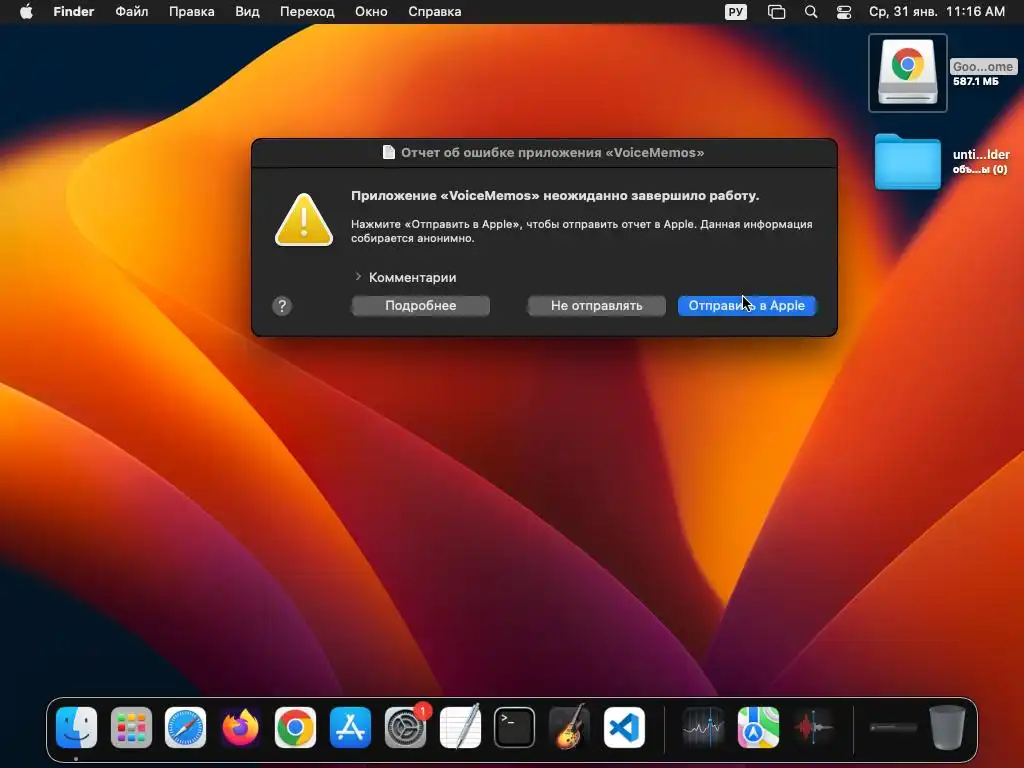Viewport: 1024px width, 768px height.
Task: Launch Terminal from the Dock
Action: pyautogui.click(x=515, y=727)
